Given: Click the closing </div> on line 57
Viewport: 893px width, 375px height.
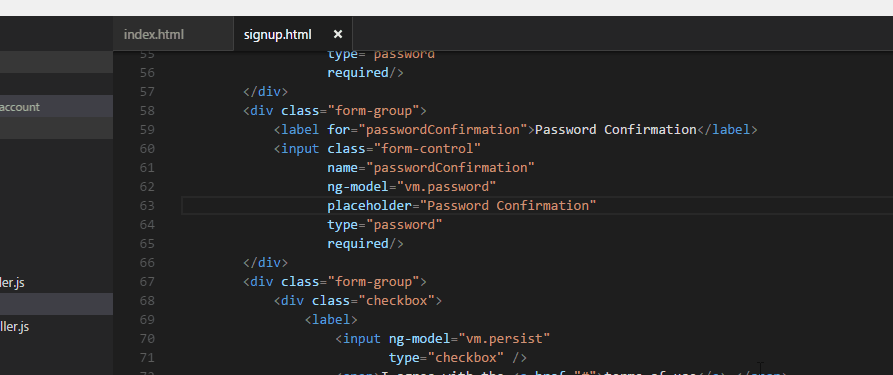Looking at the screenshot, I should click(265, 92).
